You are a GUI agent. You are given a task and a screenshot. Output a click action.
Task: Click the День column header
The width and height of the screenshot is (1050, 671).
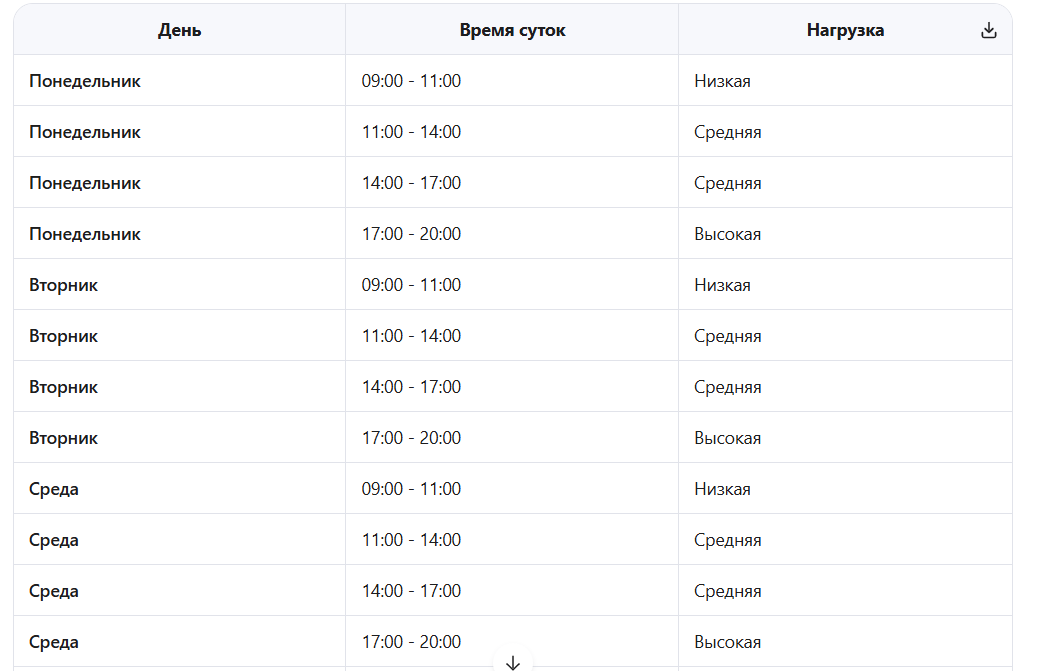[x=179, y=30]
